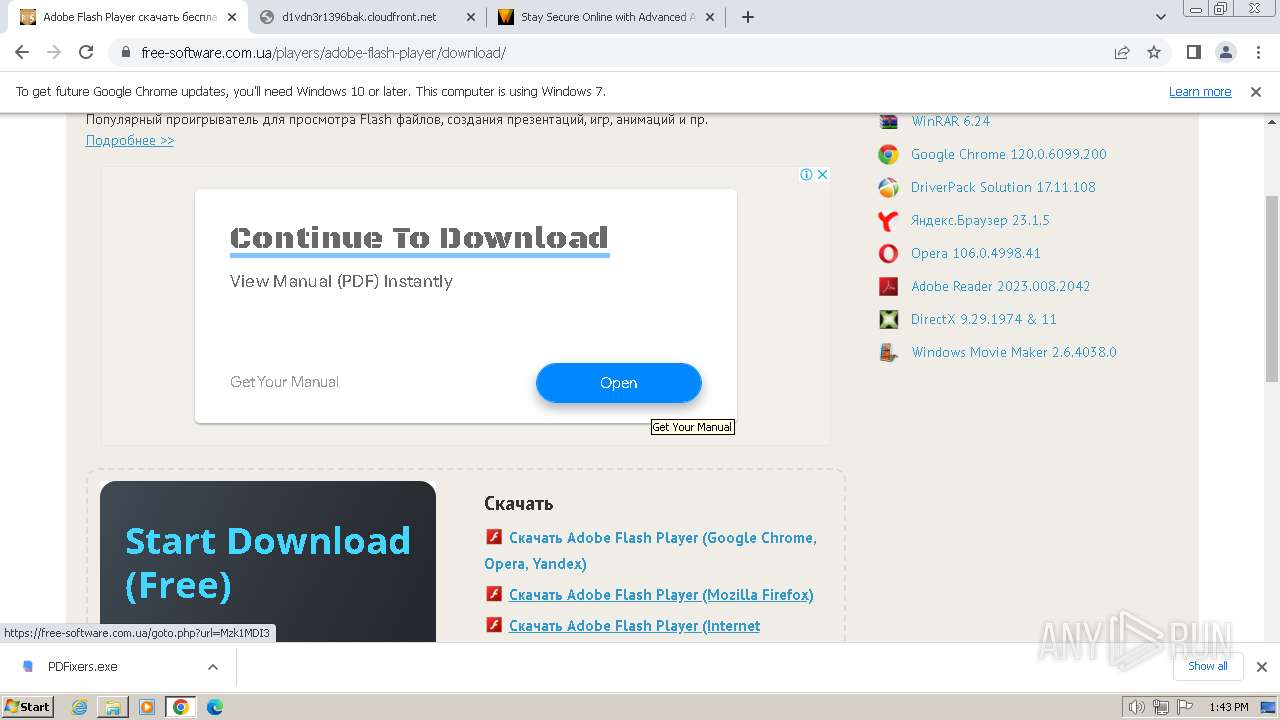Open a new tab with plus button

[x=748, y=17]
